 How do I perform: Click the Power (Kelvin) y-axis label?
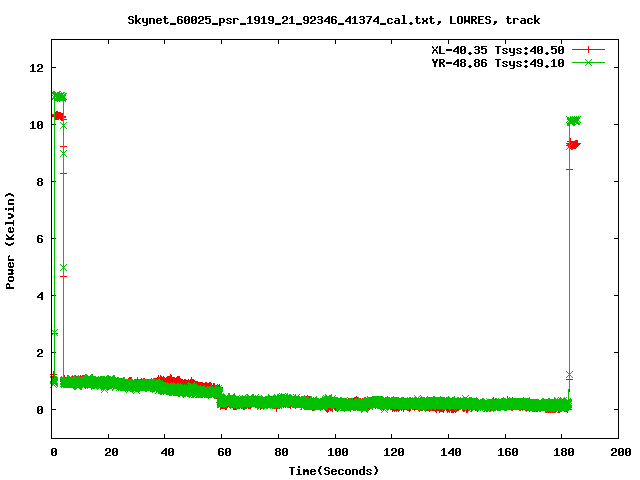[10, 241]
